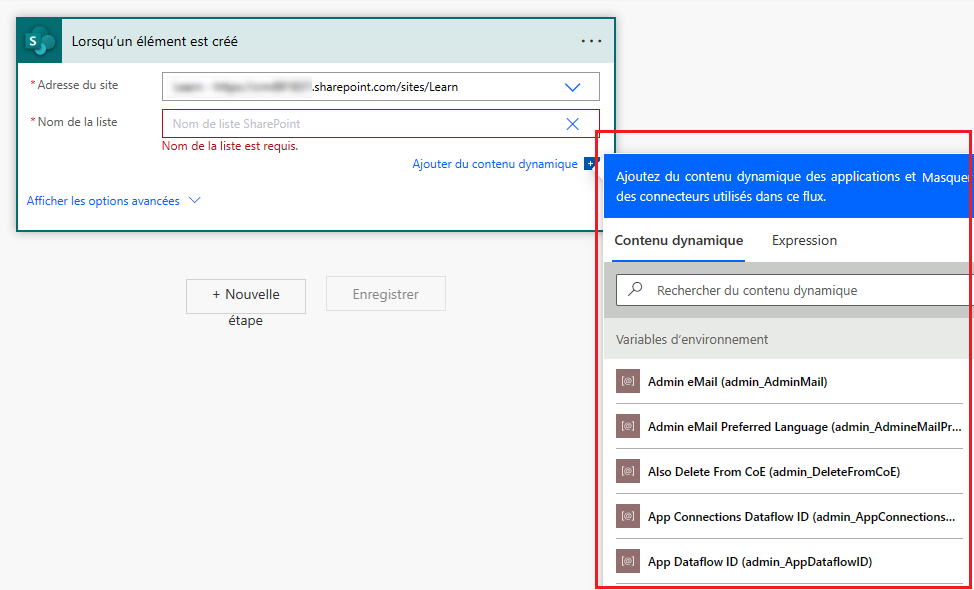Click the SharePoint connector icon on the trigger
Viewport: 974px width, 590px height.
(39, 40)
